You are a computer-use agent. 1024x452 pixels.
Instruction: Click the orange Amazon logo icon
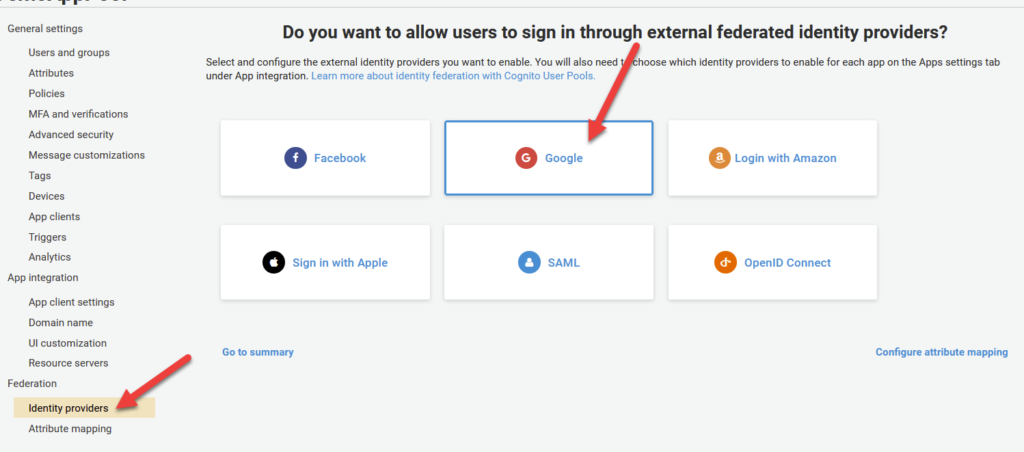tap(719, 158)
